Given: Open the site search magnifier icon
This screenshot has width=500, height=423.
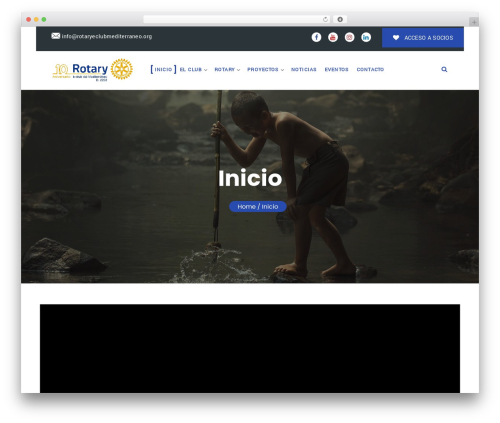Looking at the screenshot, I should (444, 69).
